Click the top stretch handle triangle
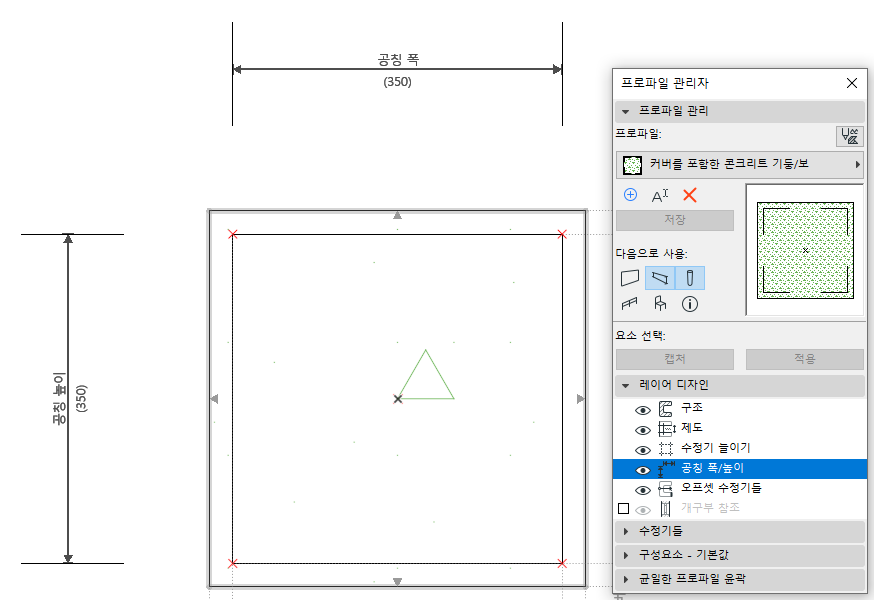 (397, 215)
